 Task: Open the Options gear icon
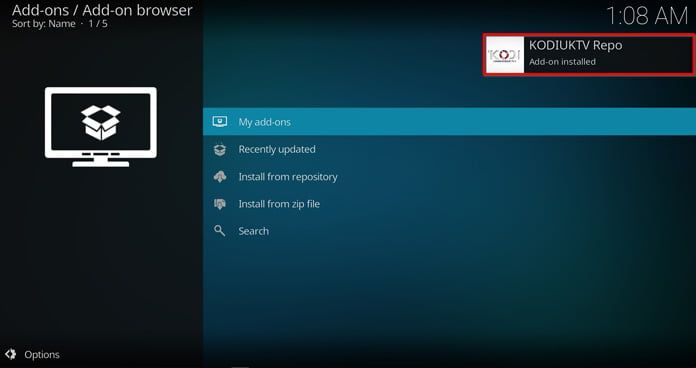(x=11, y=354)
